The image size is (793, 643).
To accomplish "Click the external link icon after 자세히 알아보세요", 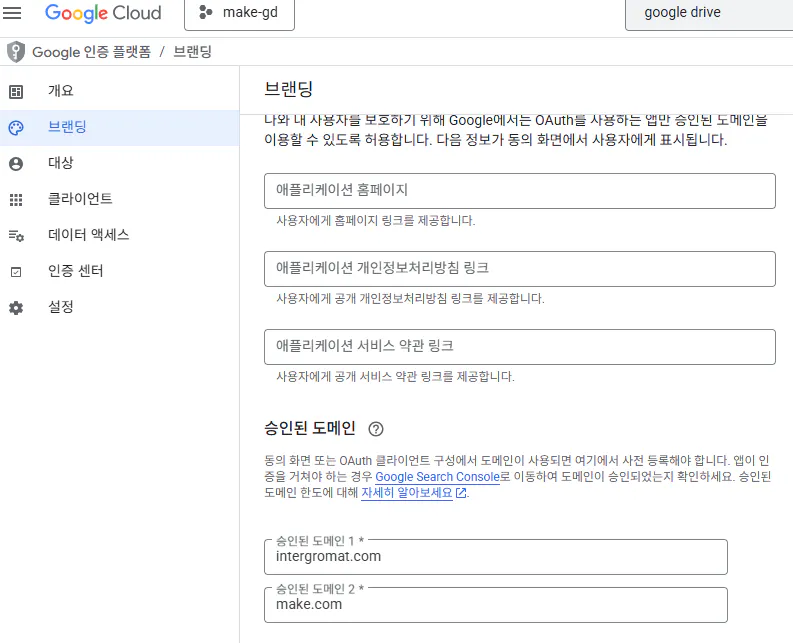I will coord(461,493).
